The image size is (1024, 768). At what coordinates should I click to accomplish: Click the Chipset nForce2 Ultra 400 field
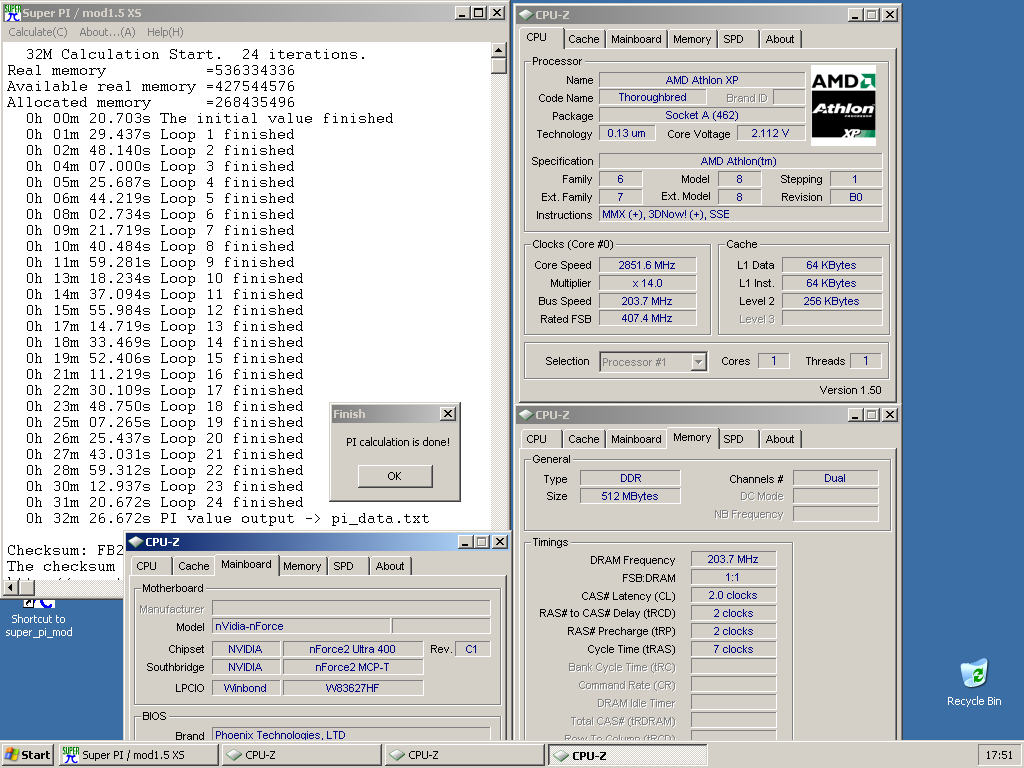coord(353,649)
